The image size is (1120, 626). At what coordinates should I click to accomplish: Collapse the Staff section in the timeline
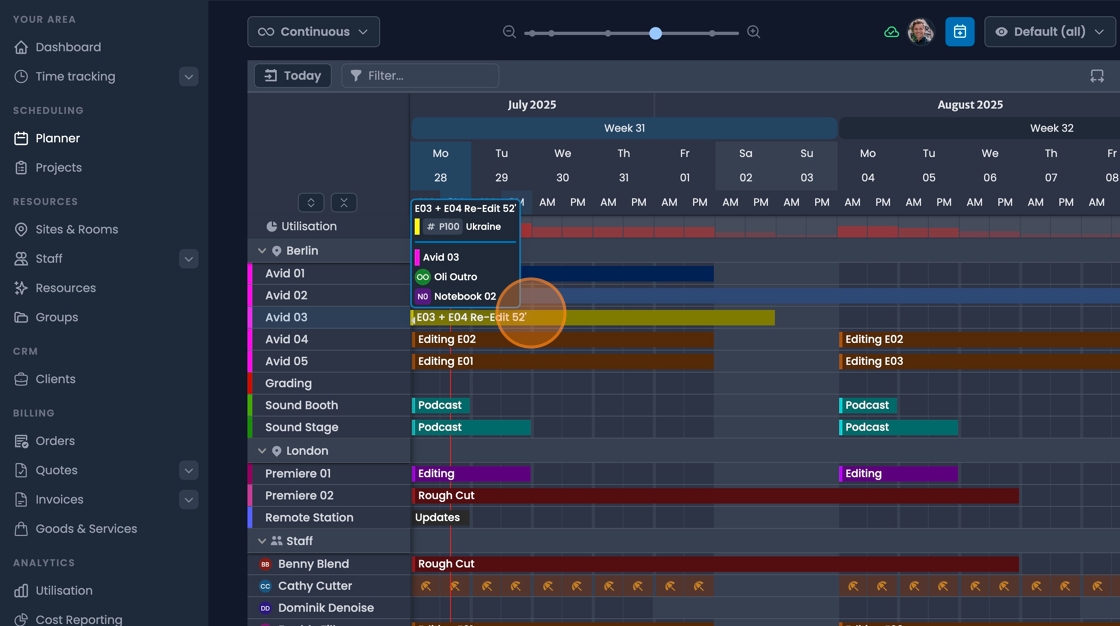pyautogui.click(x=261, y=540)
